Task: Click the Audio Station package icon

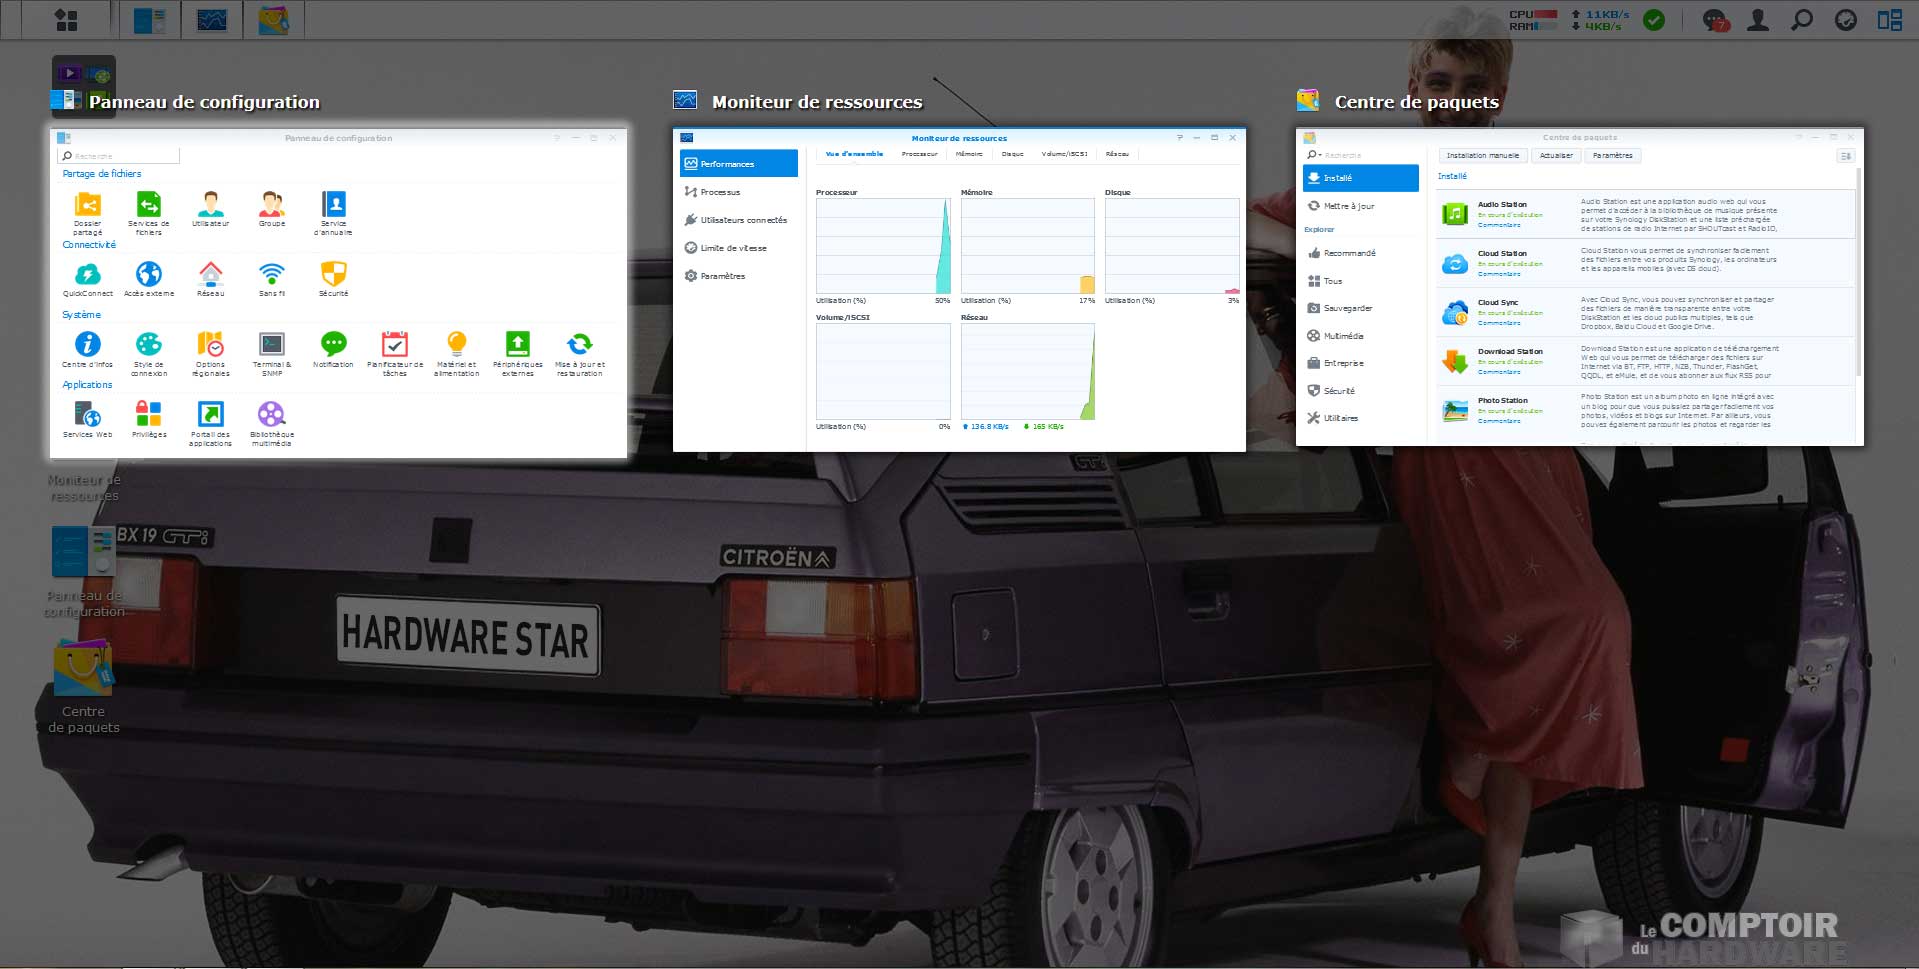Action: click(x=1455, y=214)
